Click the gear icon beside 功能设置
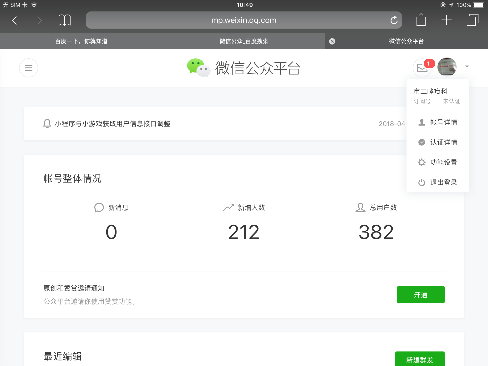The height and width of the screenshot is (366, 488). 422,162
